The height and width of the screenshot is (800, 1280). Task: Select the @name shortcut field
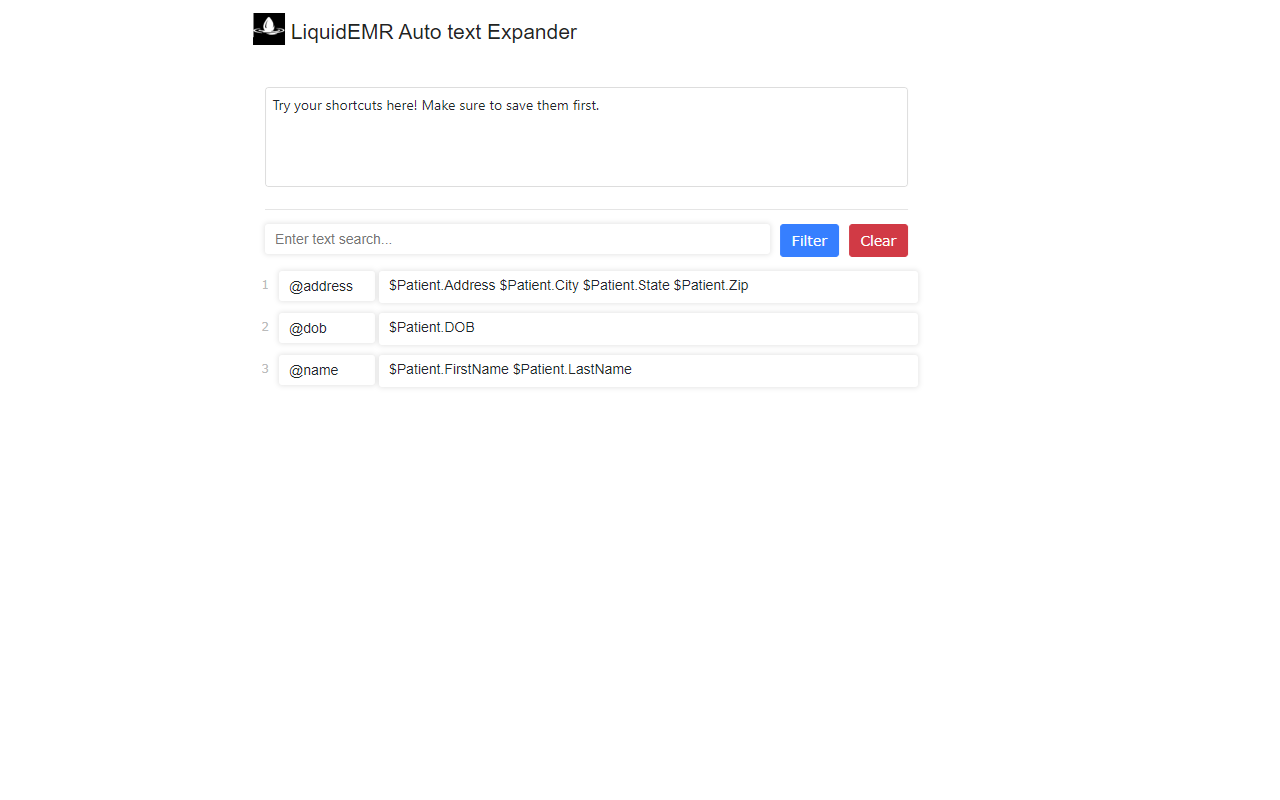click(326, 370)
